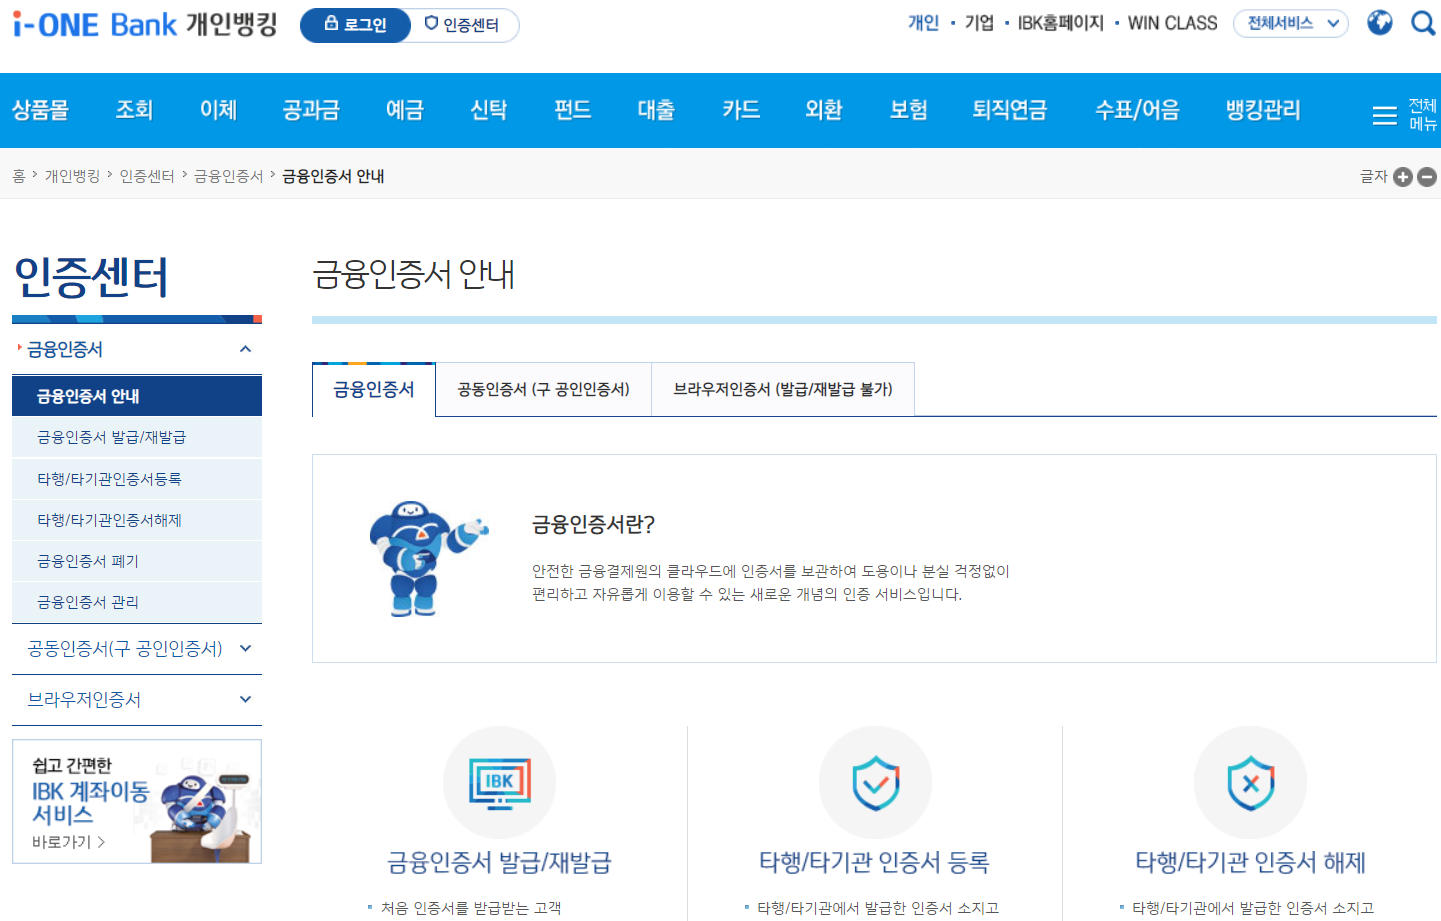The image size is (1441, 921).
Task: Open the 조회 menu
Action: tap(134, 110)
